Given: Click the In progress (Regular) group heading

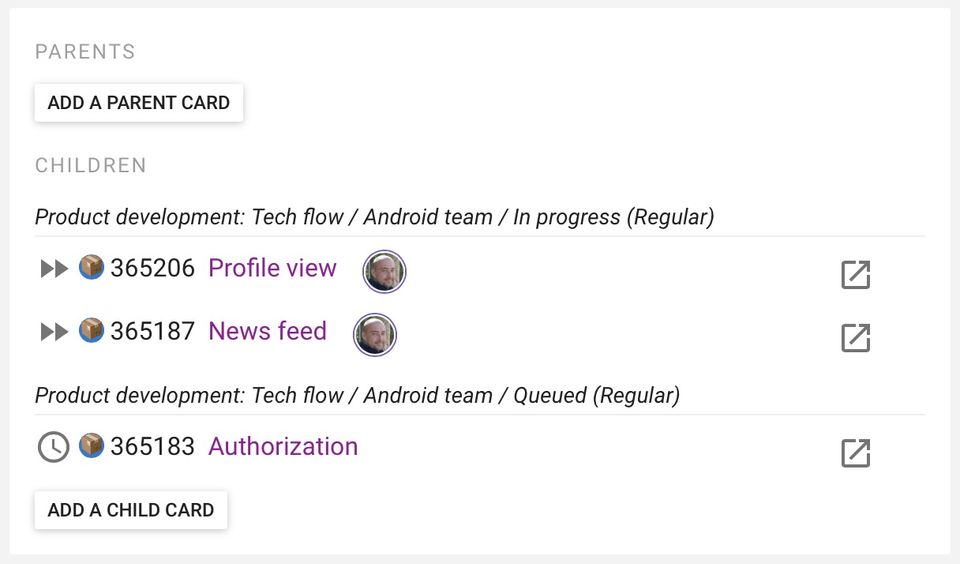Looking at the screenshot, I should [x=374, y=217].
